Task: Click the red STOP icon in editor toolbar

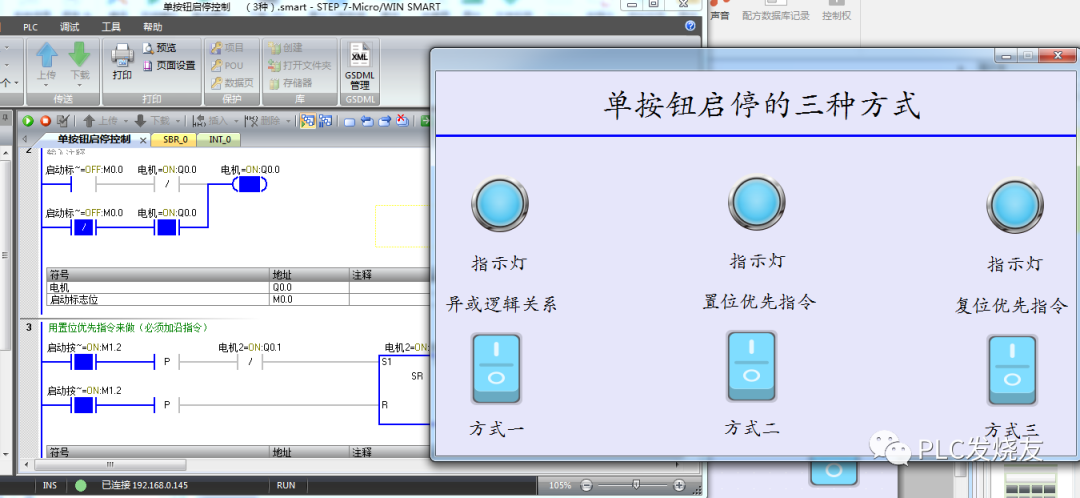Action: [x=45, y=121]
